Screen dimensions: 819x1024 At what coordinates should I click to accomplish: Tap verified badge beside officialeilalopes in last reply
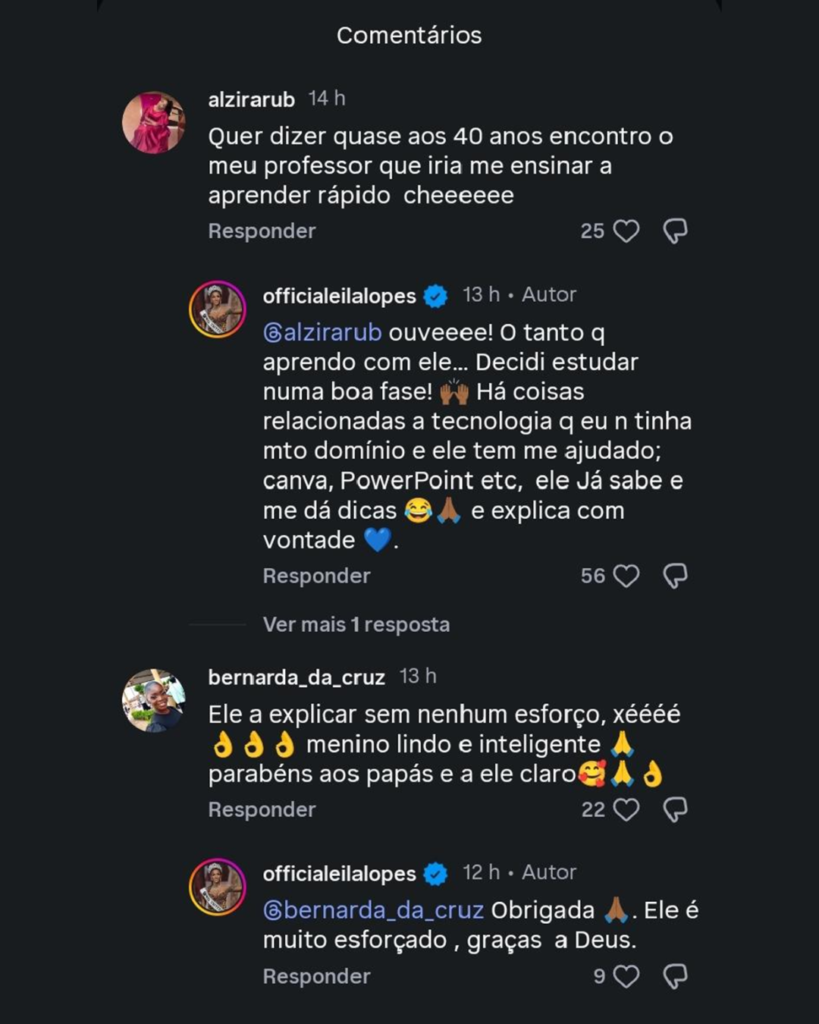coord(435,874)
